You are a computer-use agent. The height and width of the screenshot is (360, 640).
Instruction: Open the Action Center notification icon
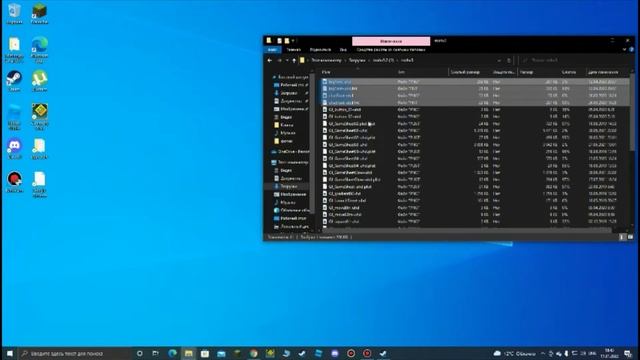[x=628, y=353]
